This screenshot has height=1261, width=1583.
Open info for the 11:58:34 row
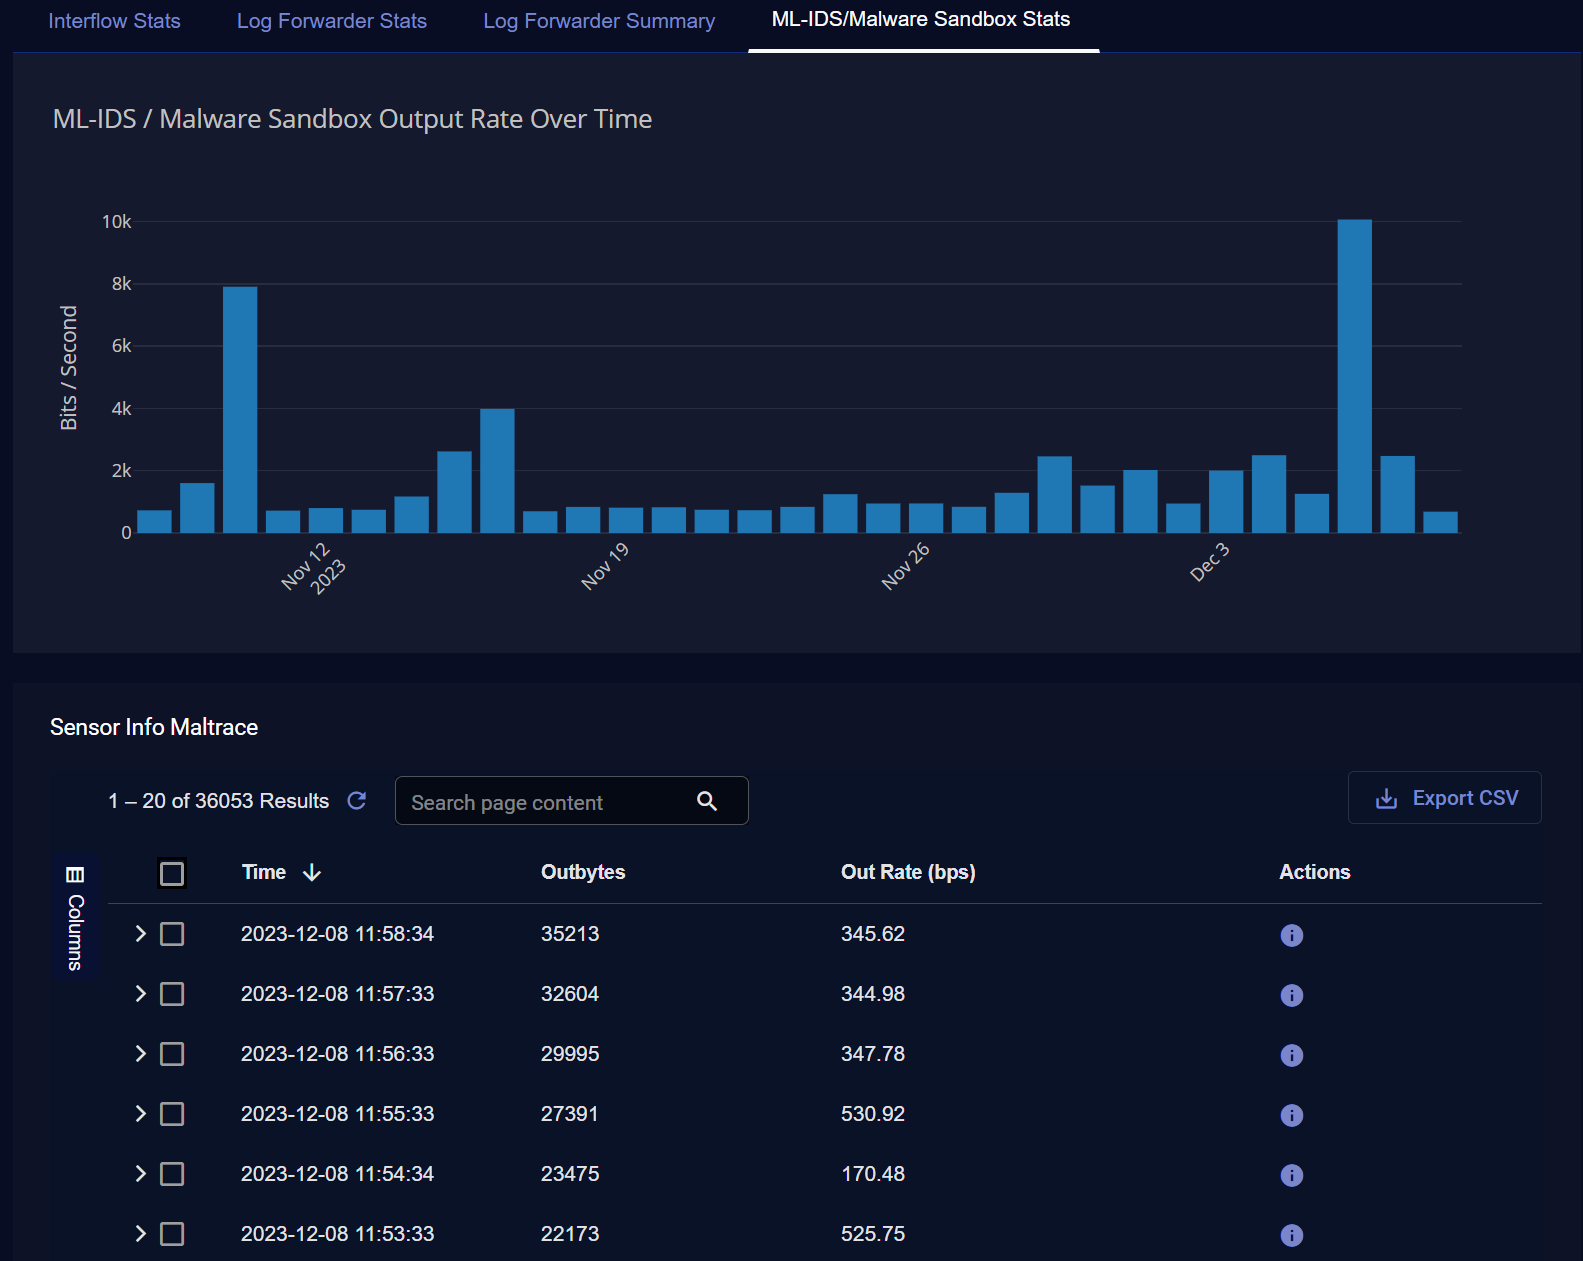point(1291,935)
